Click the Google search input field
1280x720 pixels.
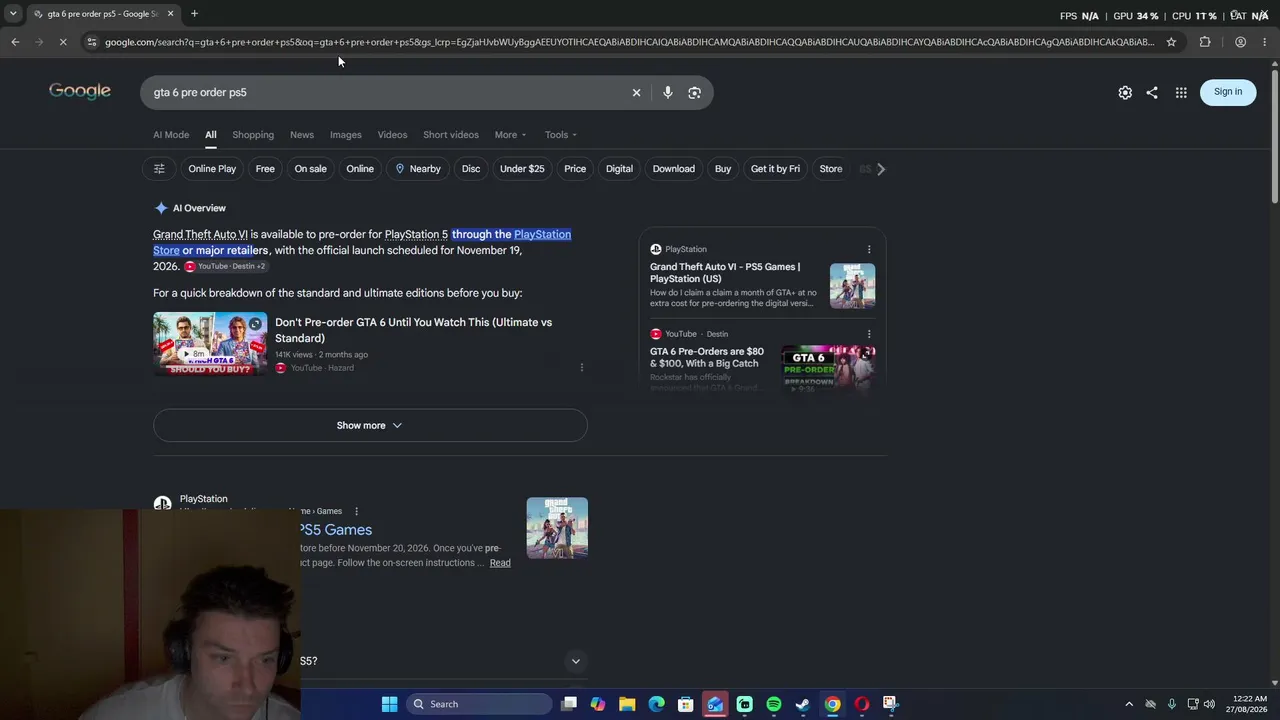coord(385,92)
